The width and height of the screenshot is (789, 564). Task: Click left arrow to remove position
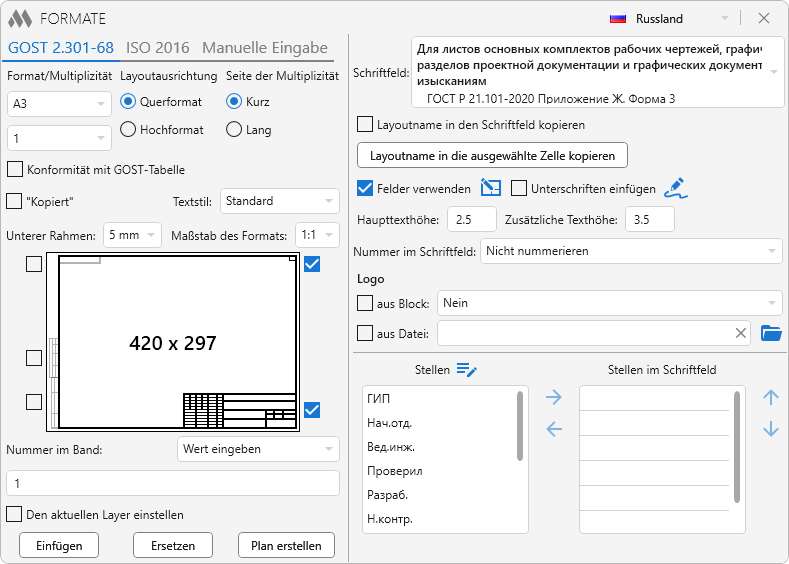[x=554, y=430]
